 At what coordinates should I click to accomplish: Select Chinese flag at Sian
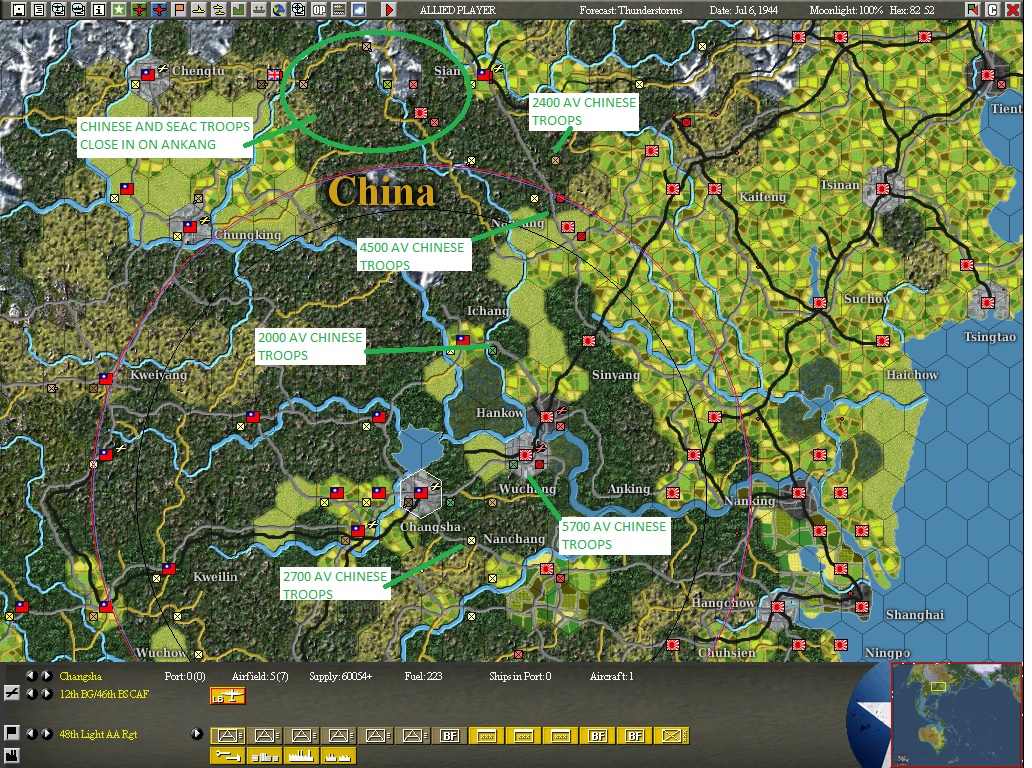pos(484,74)
